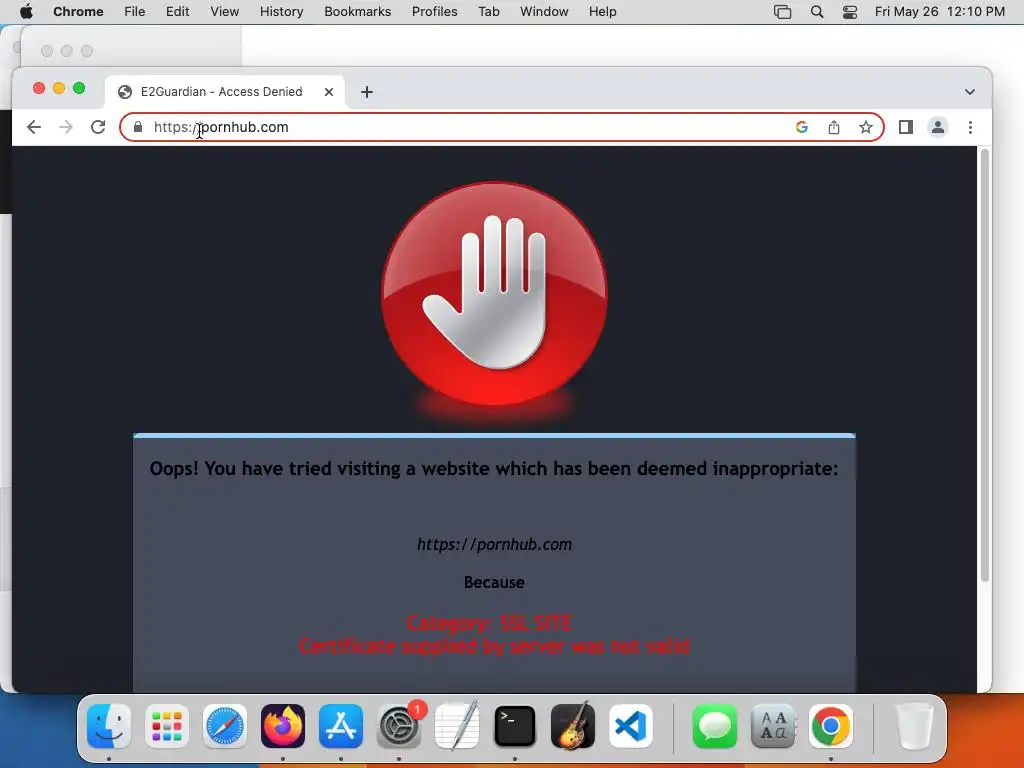Open Spotlight search in menu bar
This screenshot has height=768, width=1024.
pyautogui.click(x=817, y=12)
